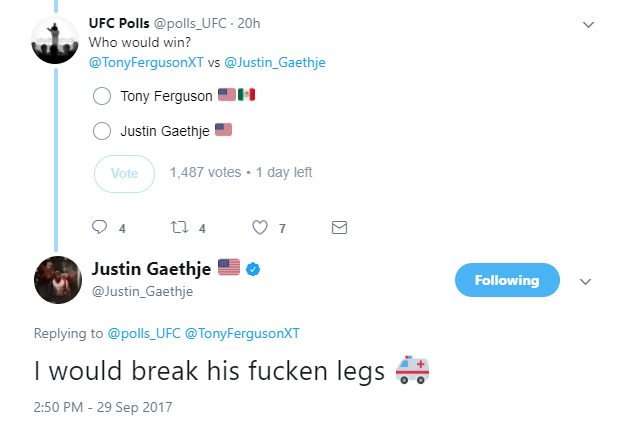Screen dimensions: 628x425
Task: Unfollow Justin Gaethje via Following button
Action: click(x=507, y=281)
